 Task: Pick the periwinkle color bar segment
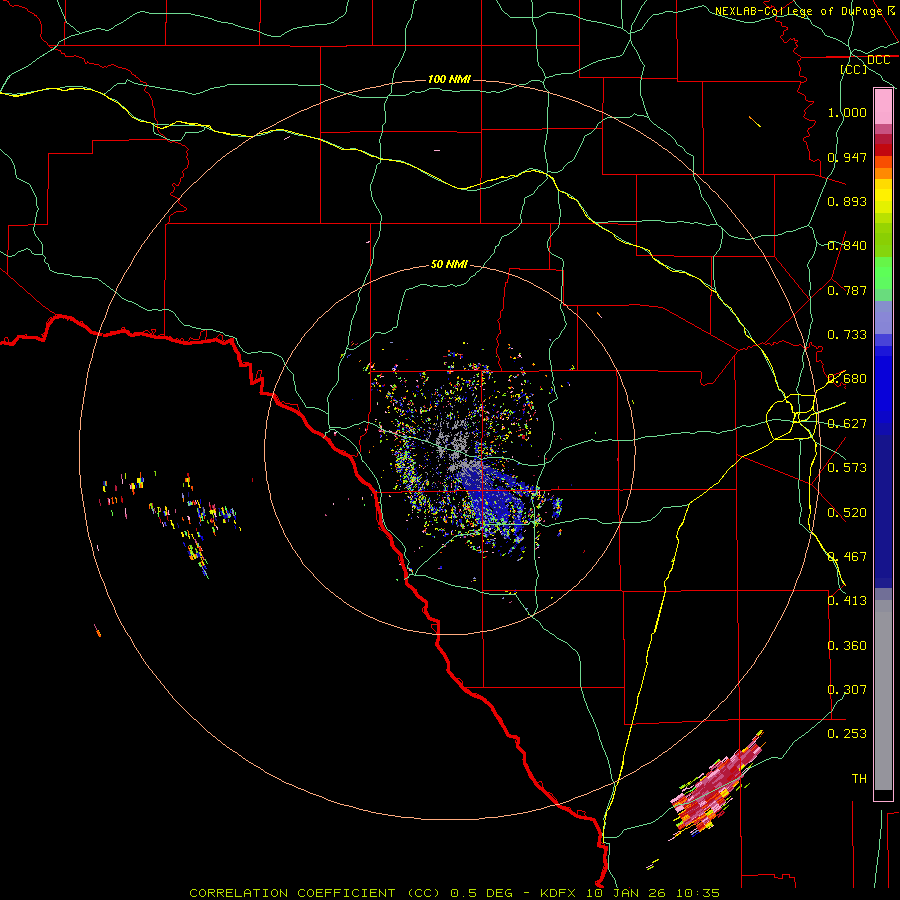[x=883, y=317]
